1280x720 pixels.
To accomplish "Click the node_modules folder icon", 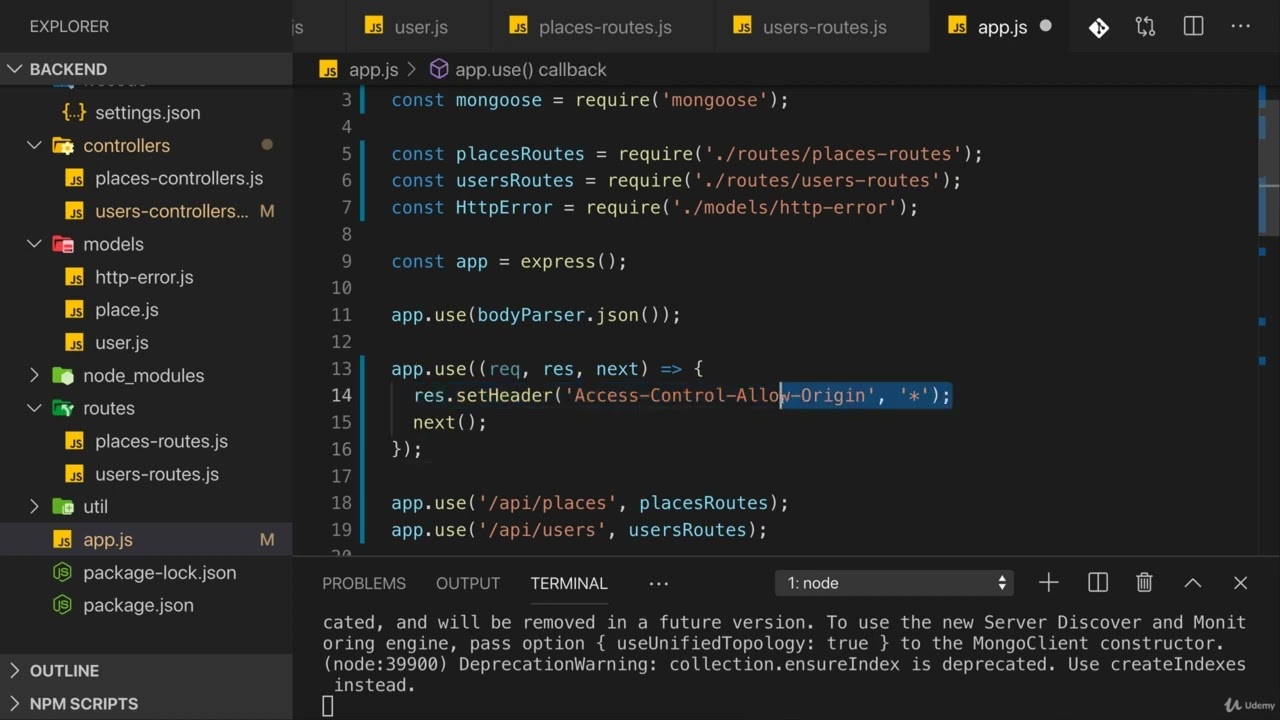I will [63, 376].
